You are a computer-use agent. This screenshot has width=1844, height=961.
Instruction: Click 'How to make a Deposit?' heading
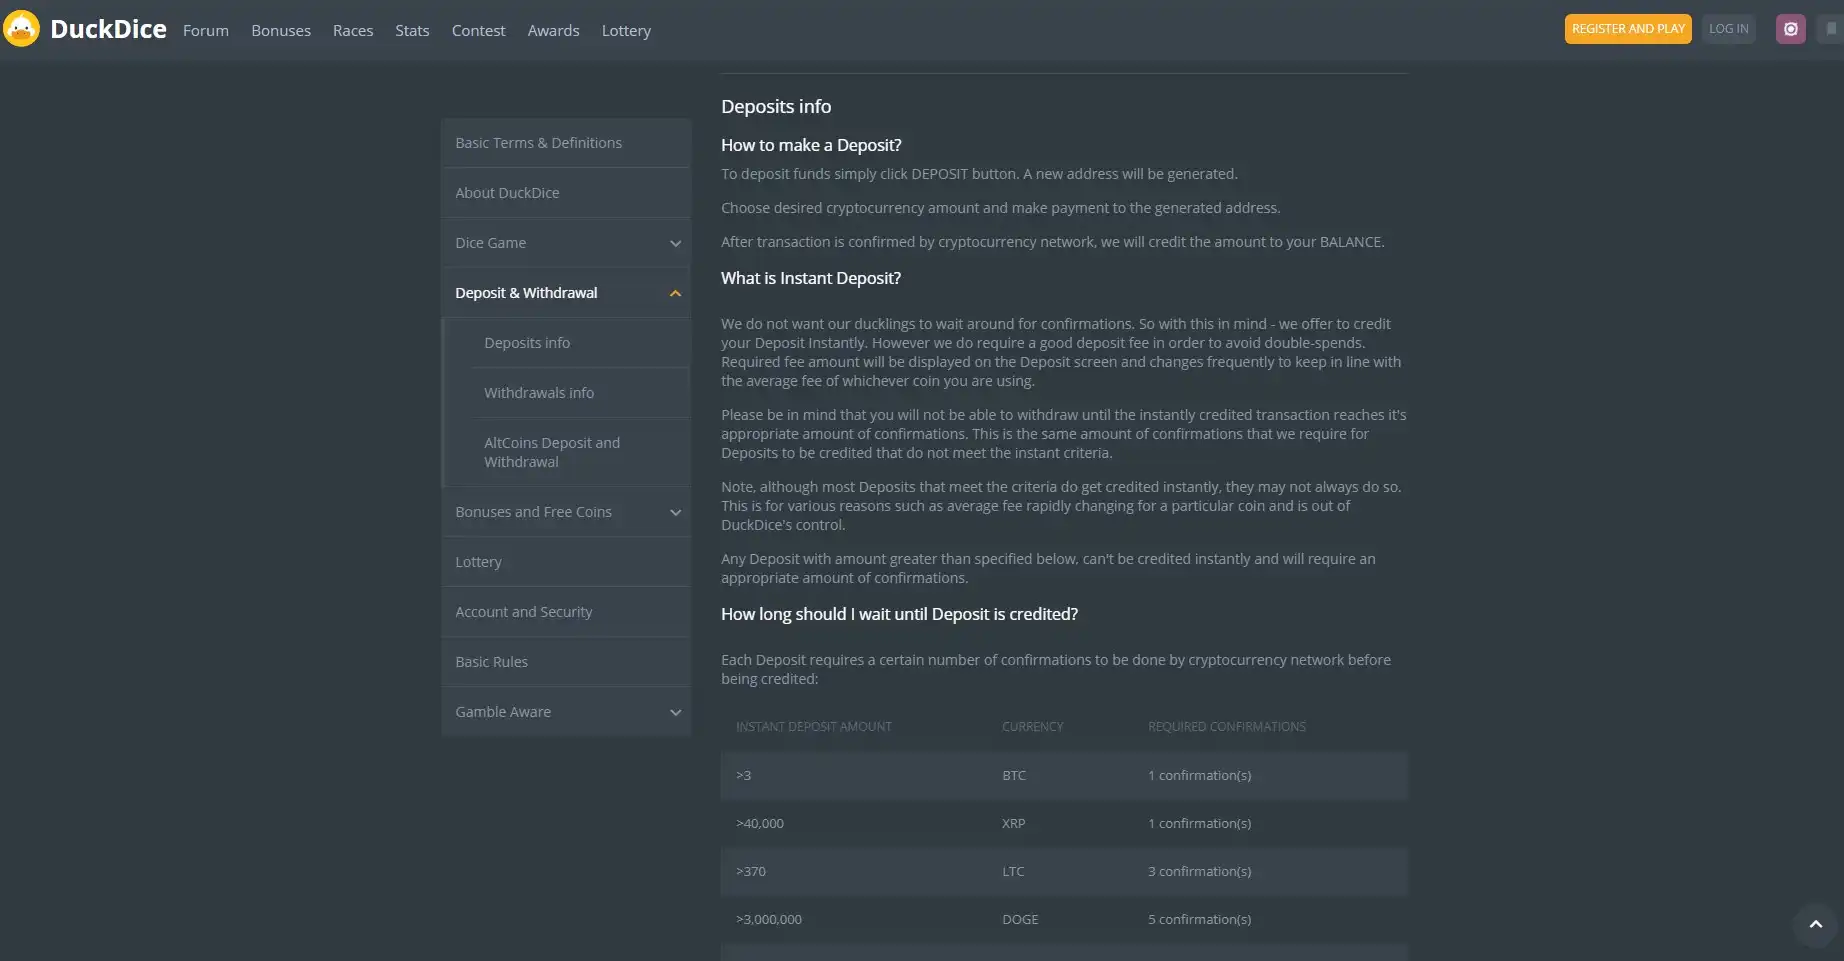[x=811, y=145]
